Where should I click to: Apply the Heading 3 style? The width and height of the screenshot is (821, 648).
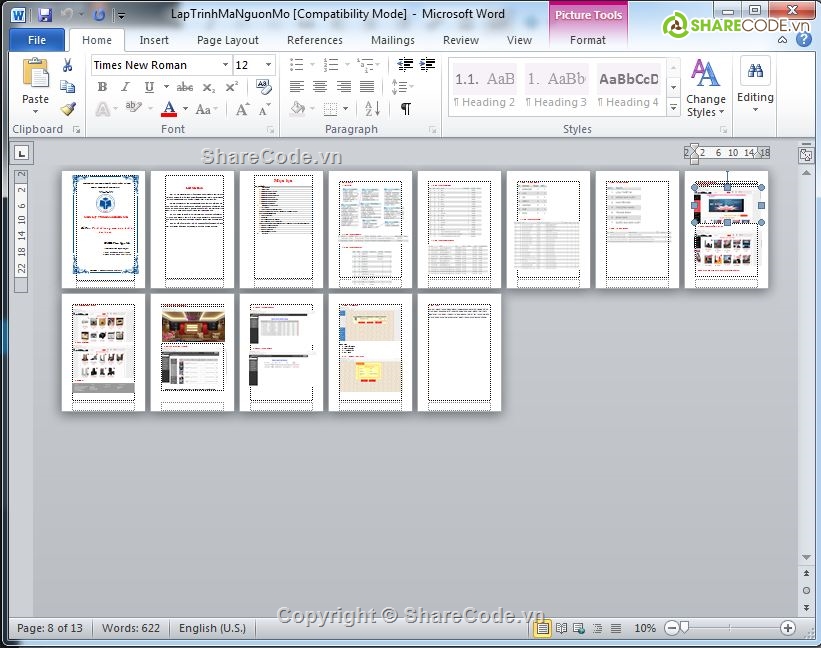tap(556, 87)
